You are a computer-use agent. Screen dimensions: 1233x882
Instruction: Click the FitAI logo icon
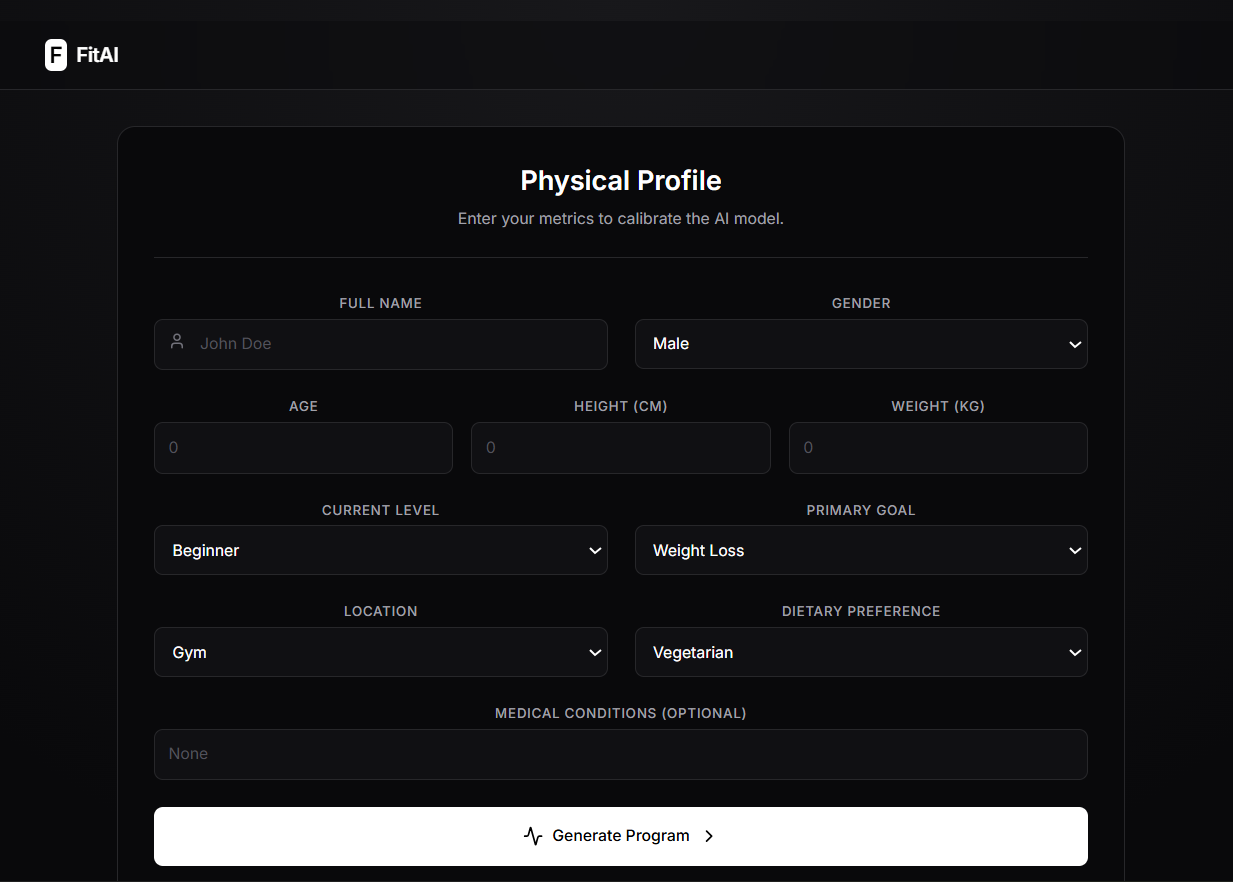(x=55, y=55)
